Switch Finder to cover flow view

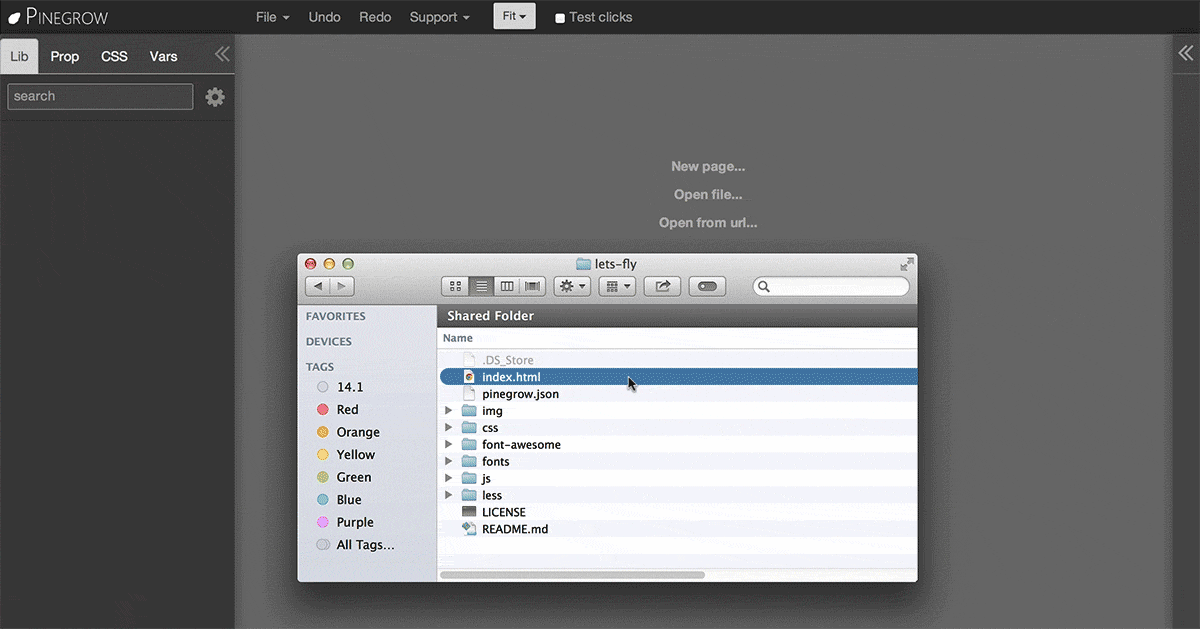point(532,286)
